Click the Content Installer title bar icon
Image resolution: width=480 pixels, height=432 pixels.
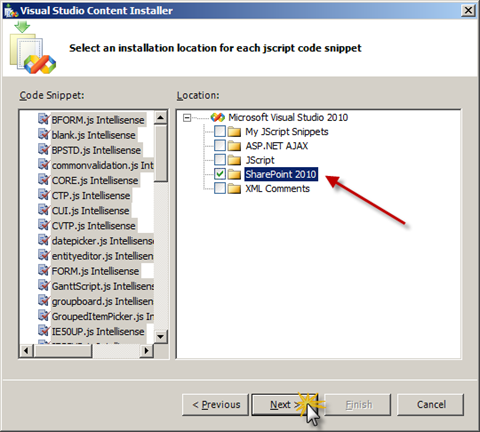click(x=11, y=11)
